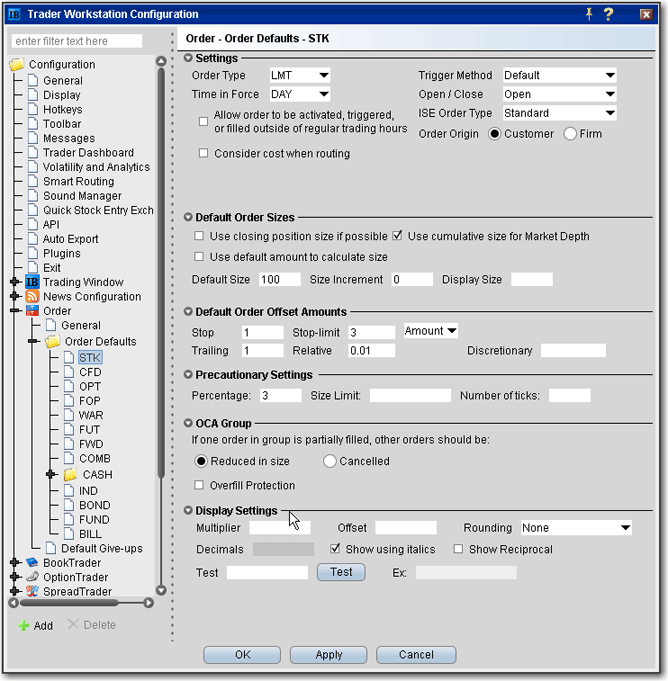Click the page icon beside API
The height and width of the screenshot is (681, 668).
pyautogui.click(x=33, y=224)
